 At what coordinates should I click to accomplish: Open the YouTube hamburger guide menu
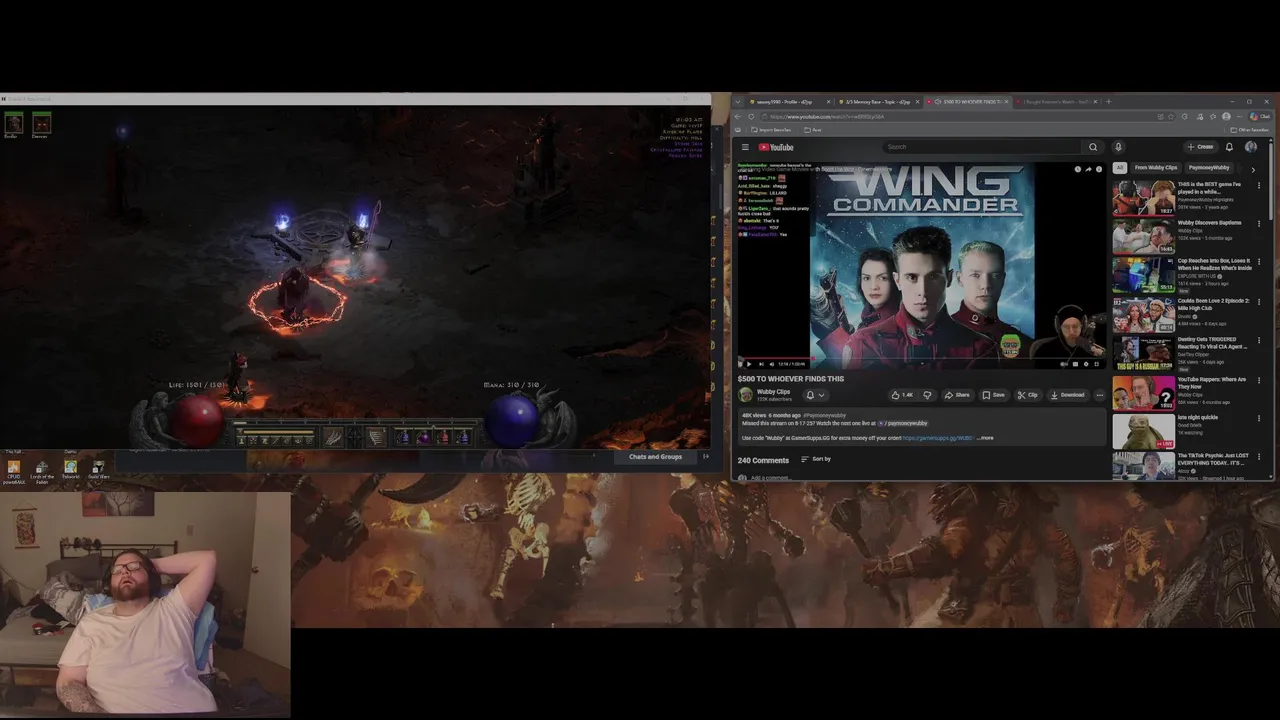(745, 147)
